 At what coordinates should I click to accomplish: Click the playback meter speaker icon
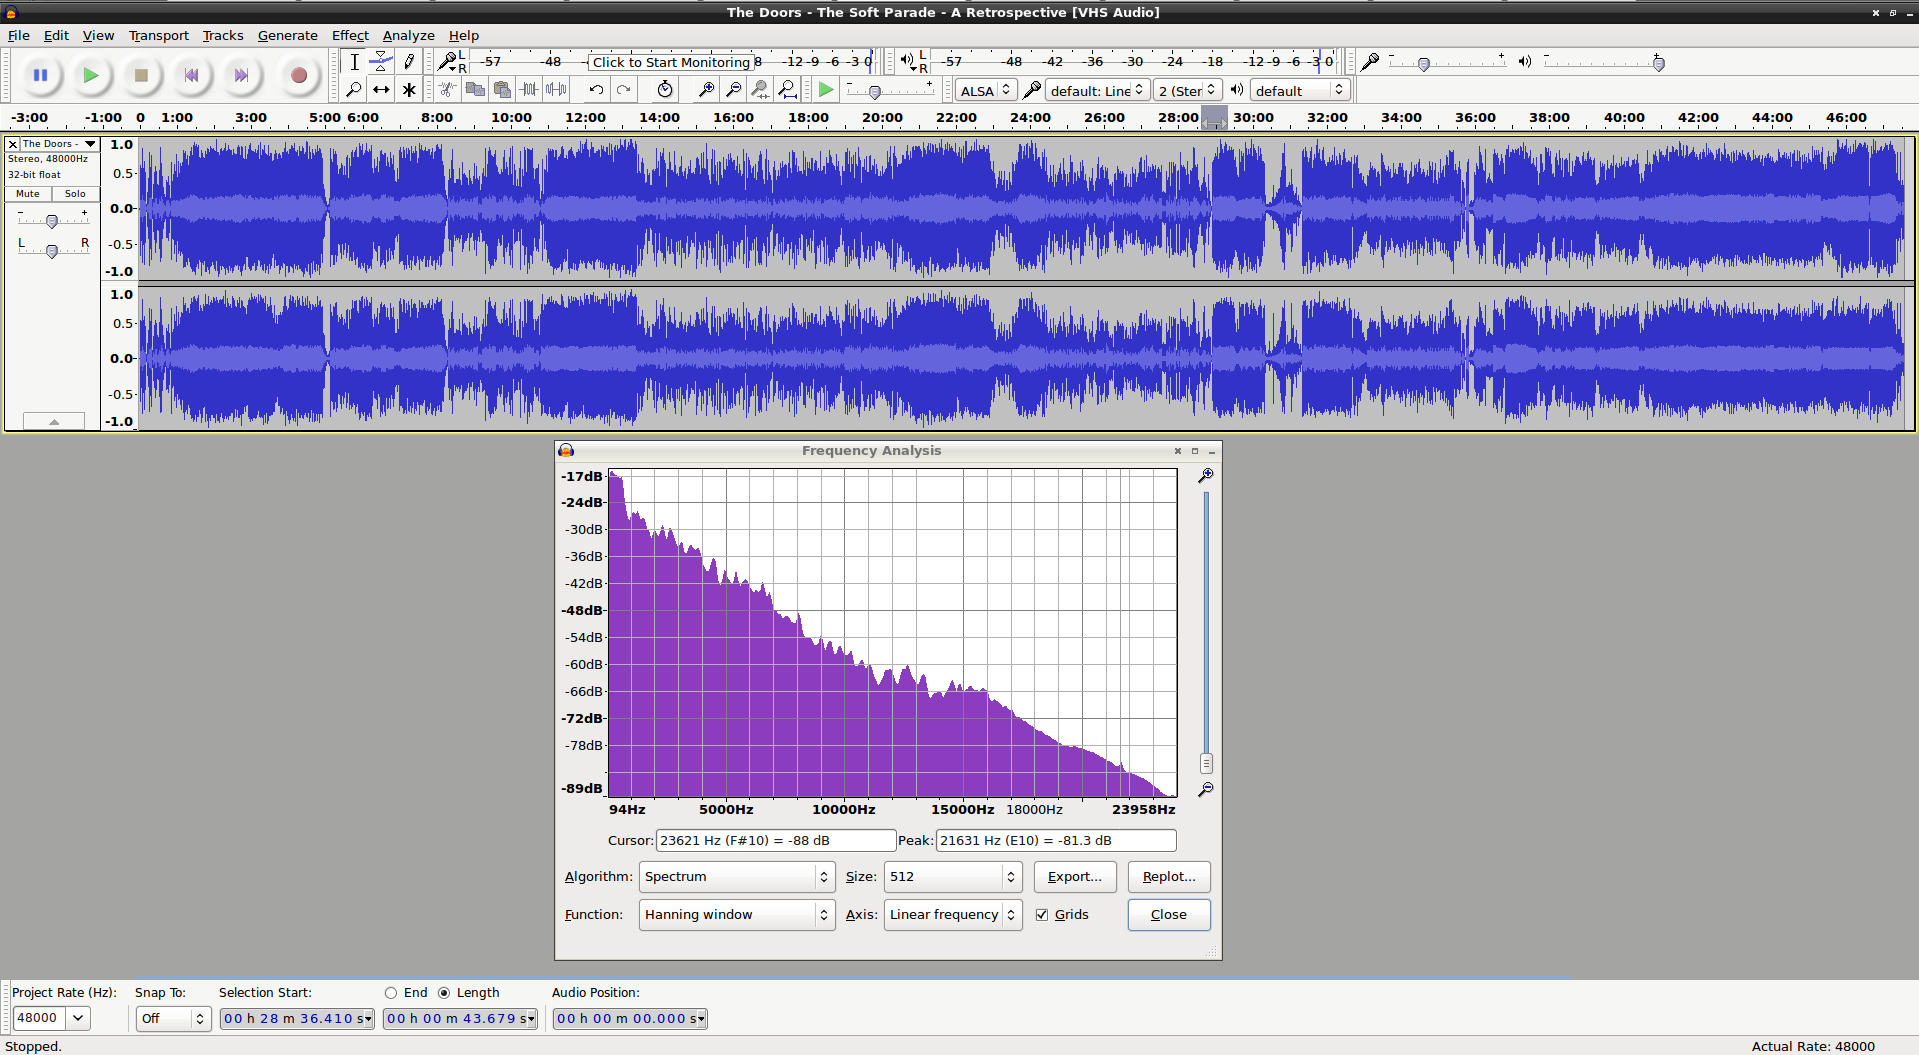906,62
